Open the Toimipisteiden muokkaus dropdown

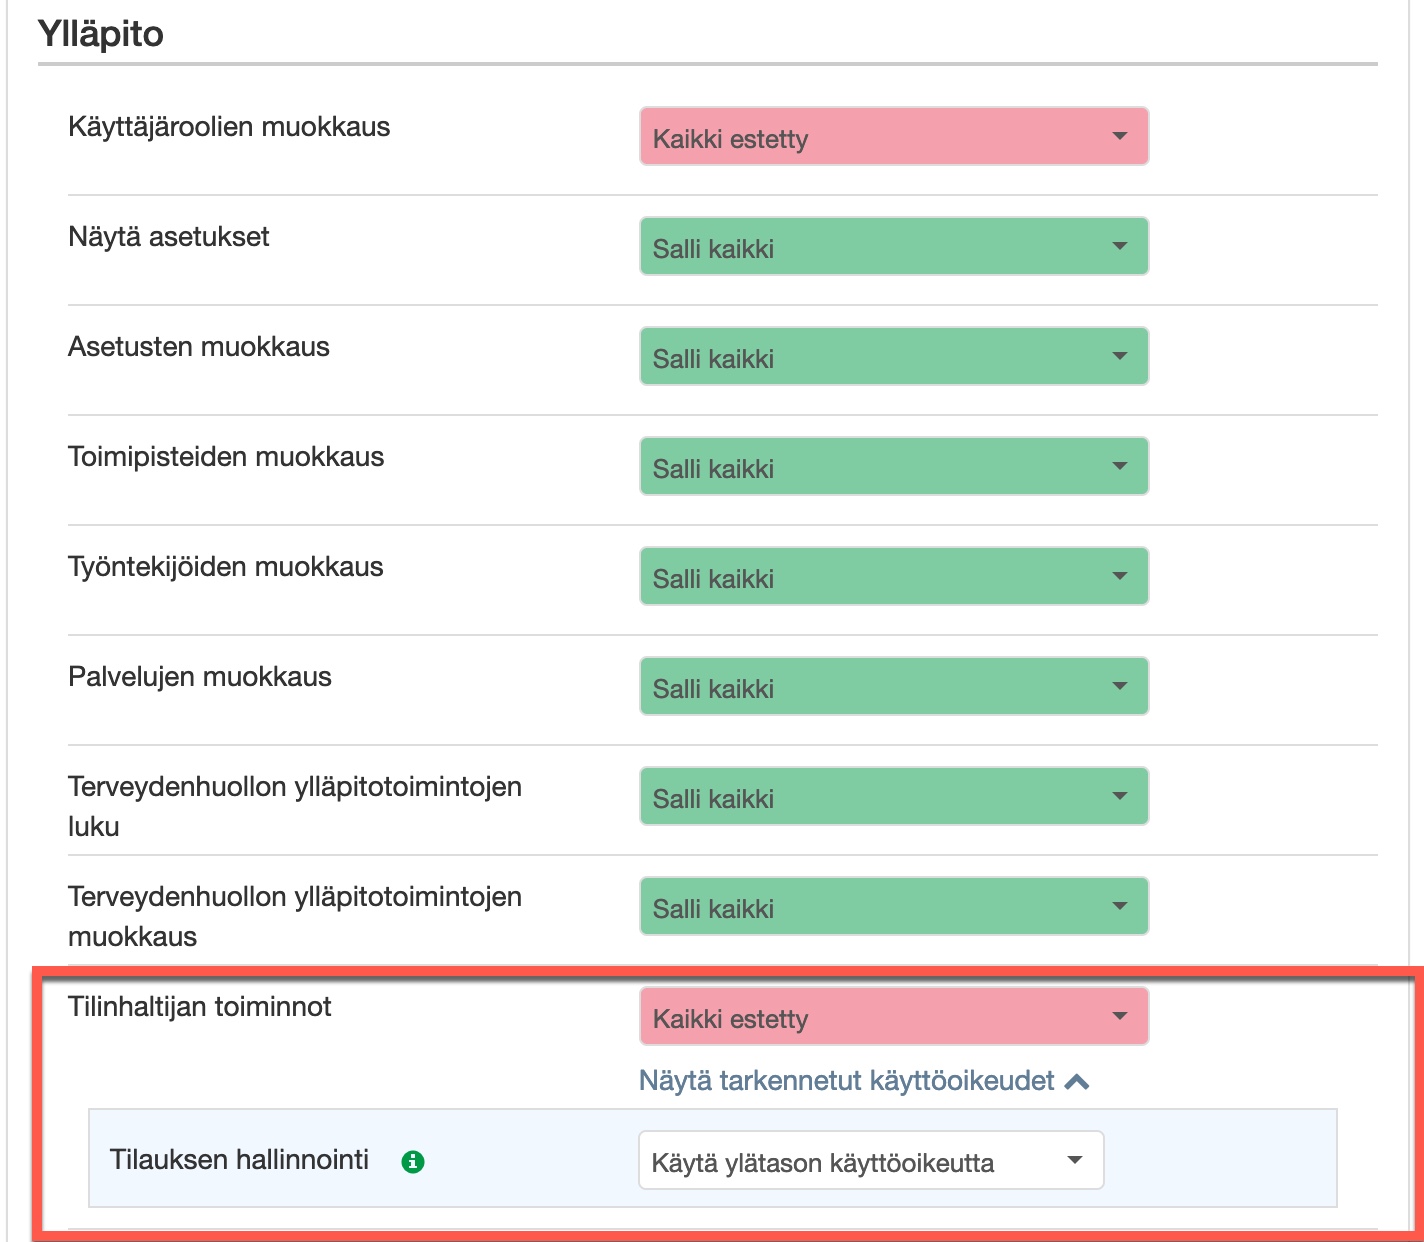click(893, 467)
